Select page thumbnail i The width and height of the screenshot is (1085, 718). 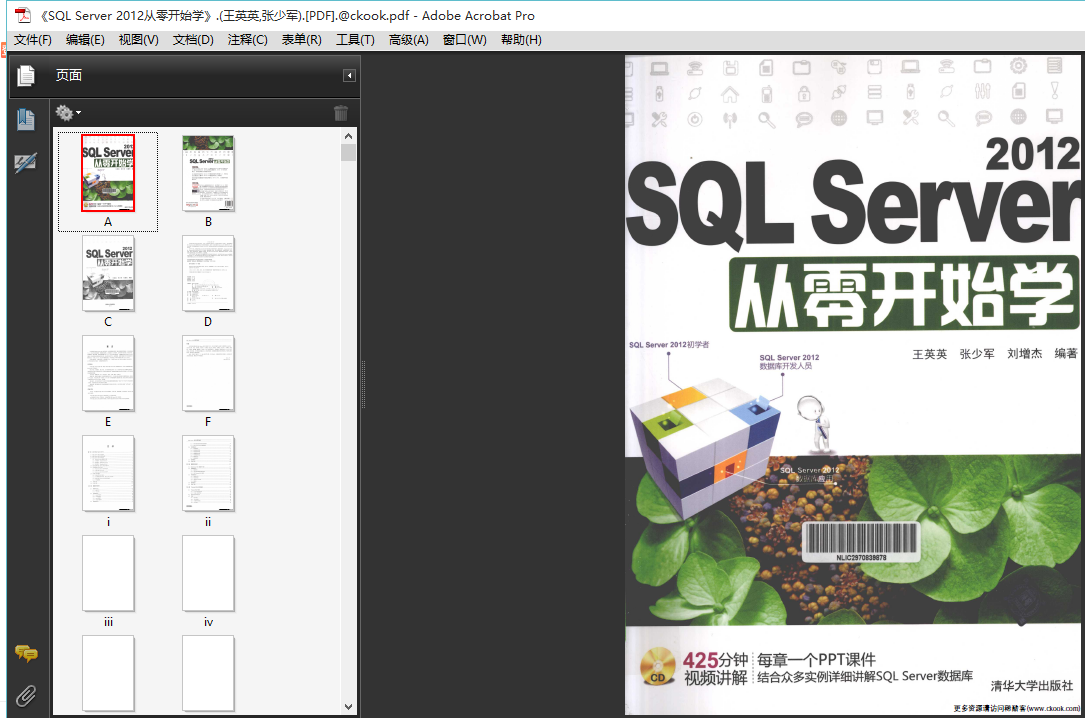click(x=108, y=473)
